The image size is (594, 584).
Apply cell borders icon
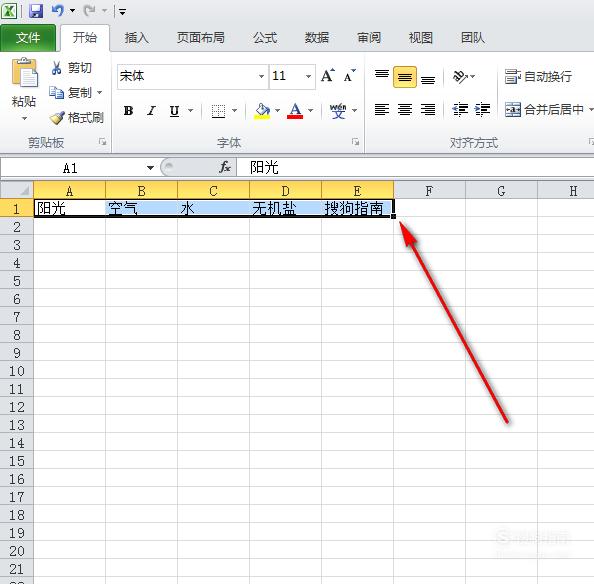coord(219,111)
